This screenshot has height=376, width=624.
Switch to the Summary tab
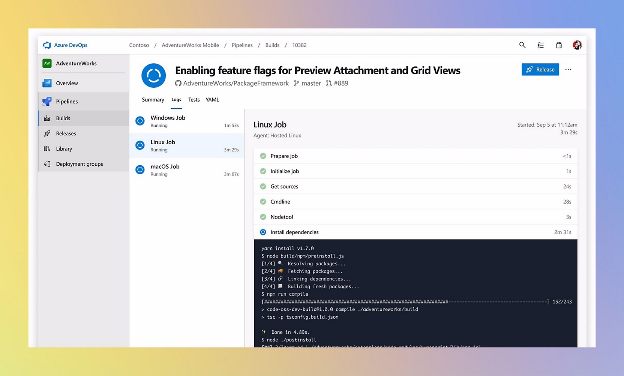tap(153, 100)
